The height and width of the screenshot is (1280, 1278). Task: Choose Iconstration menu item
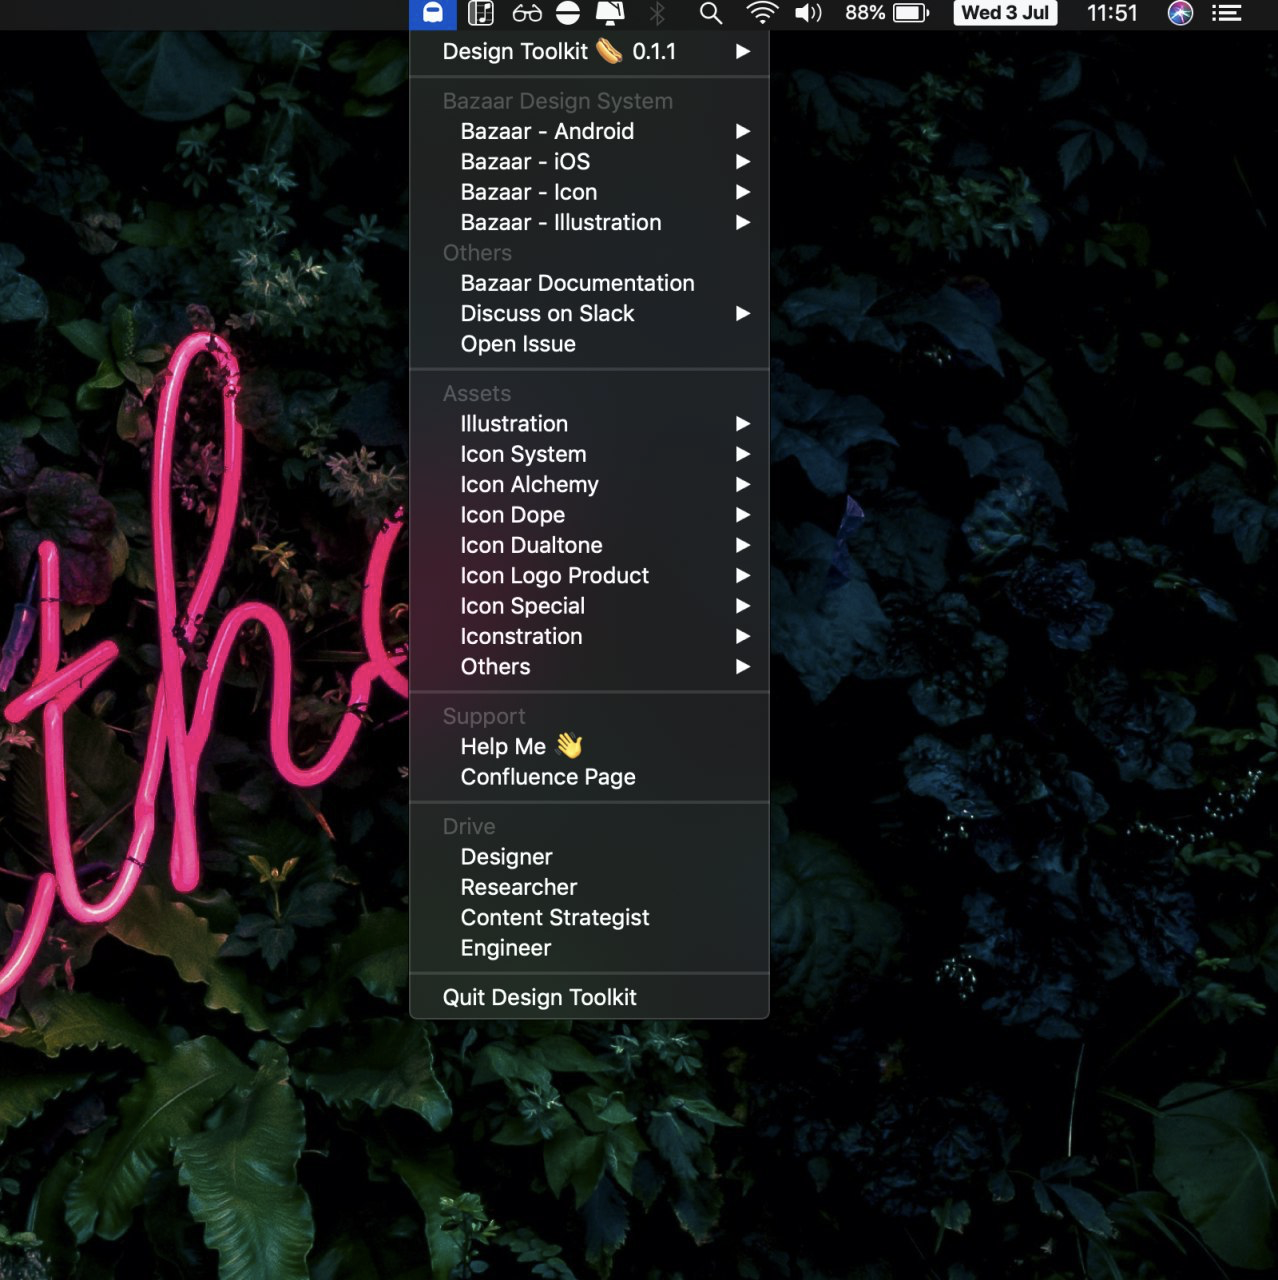(589, 636)
